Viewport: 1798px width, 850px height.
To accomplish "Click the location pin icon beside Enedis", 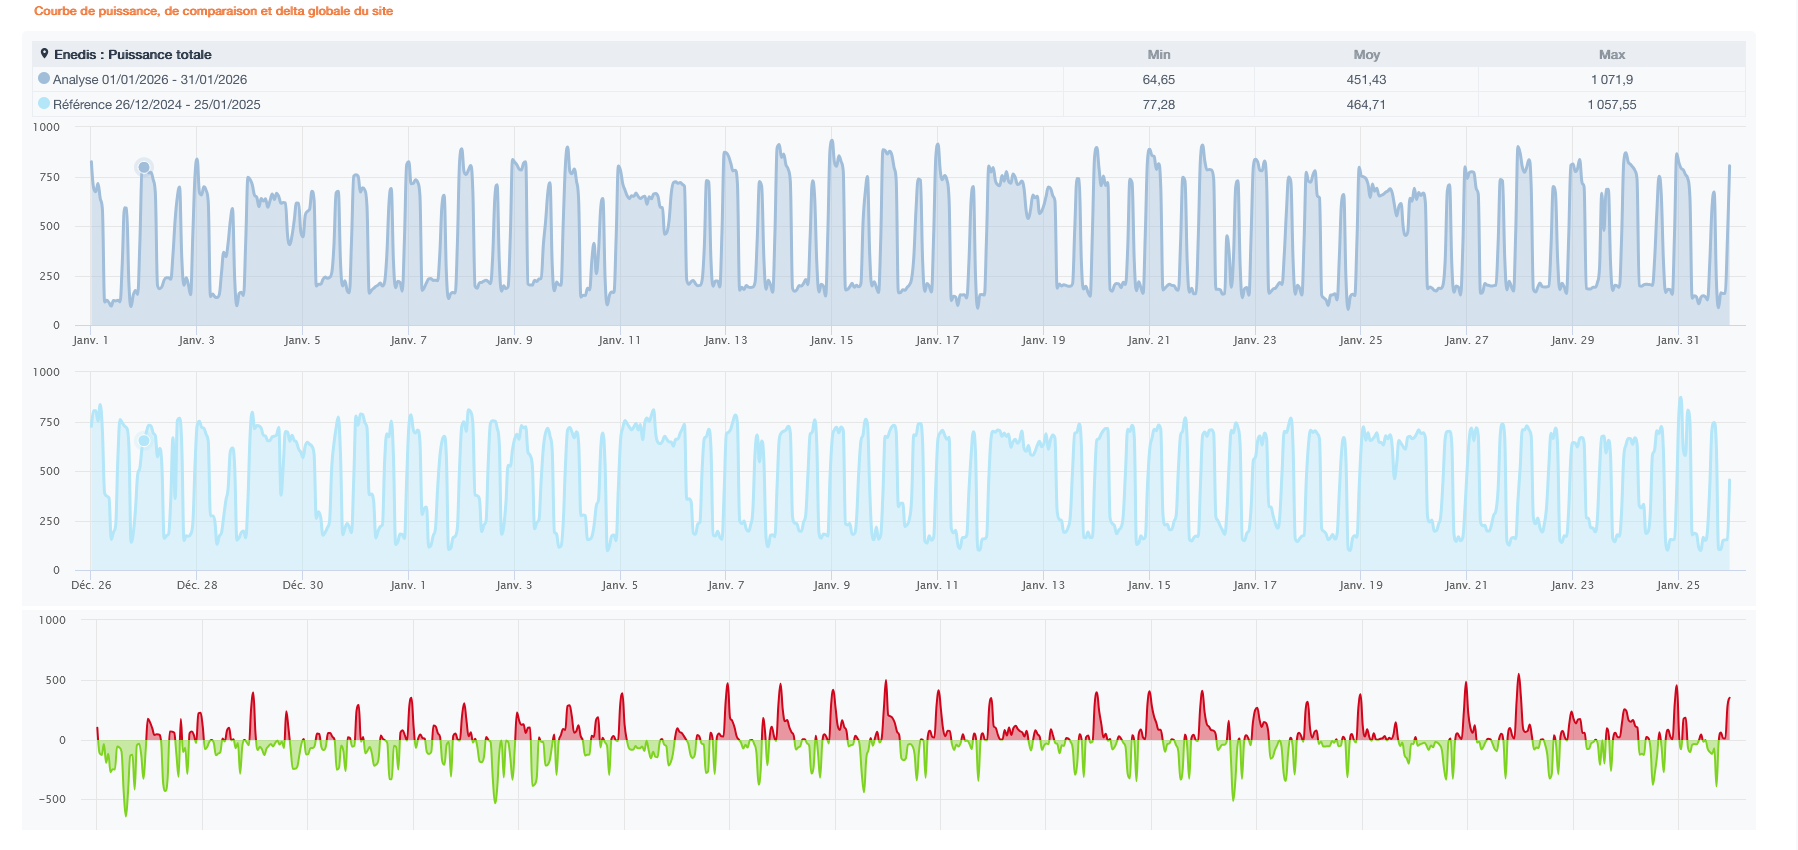I will (44, 54).
